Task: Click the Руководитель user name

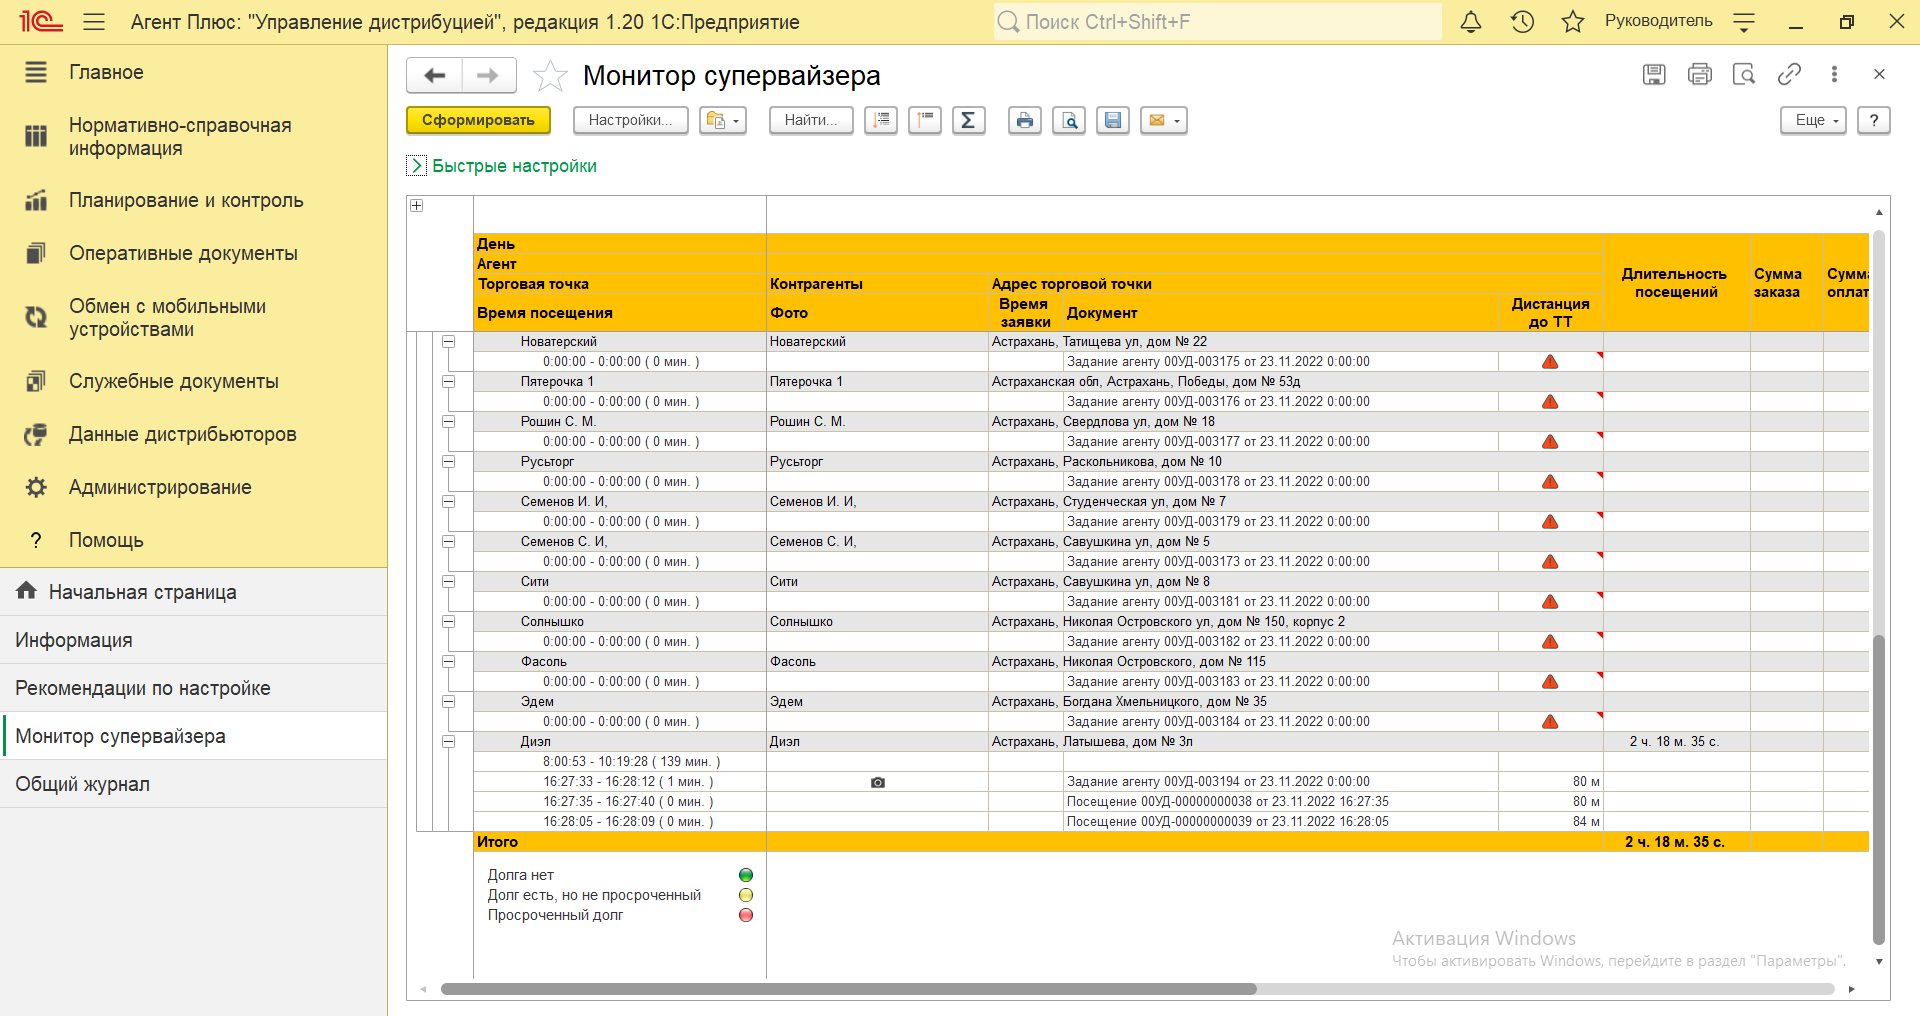Action: pos(1658,21)
